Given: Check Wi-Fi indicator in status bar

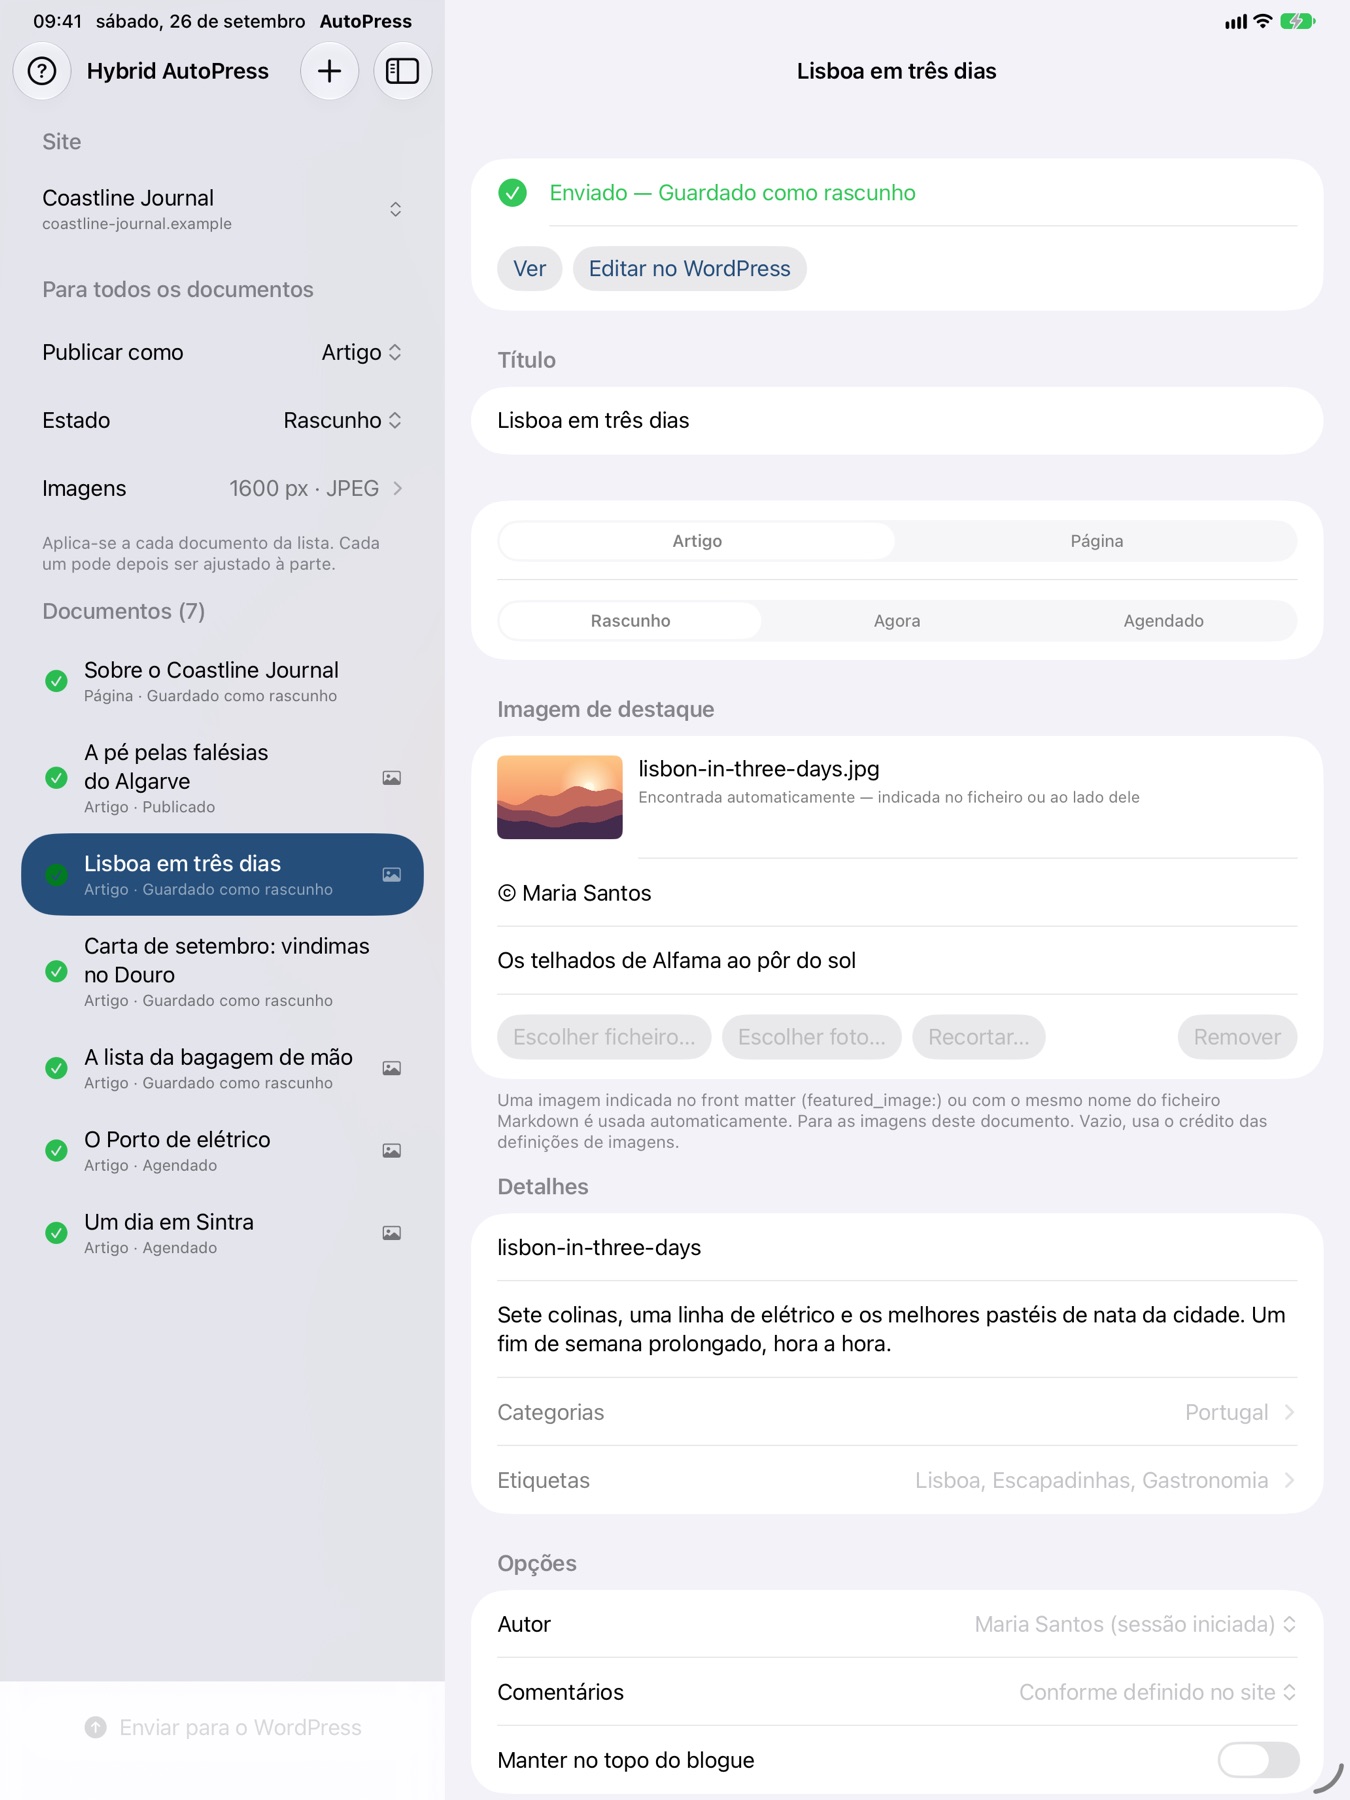Looking at the screenshot, I should 1263,21.
